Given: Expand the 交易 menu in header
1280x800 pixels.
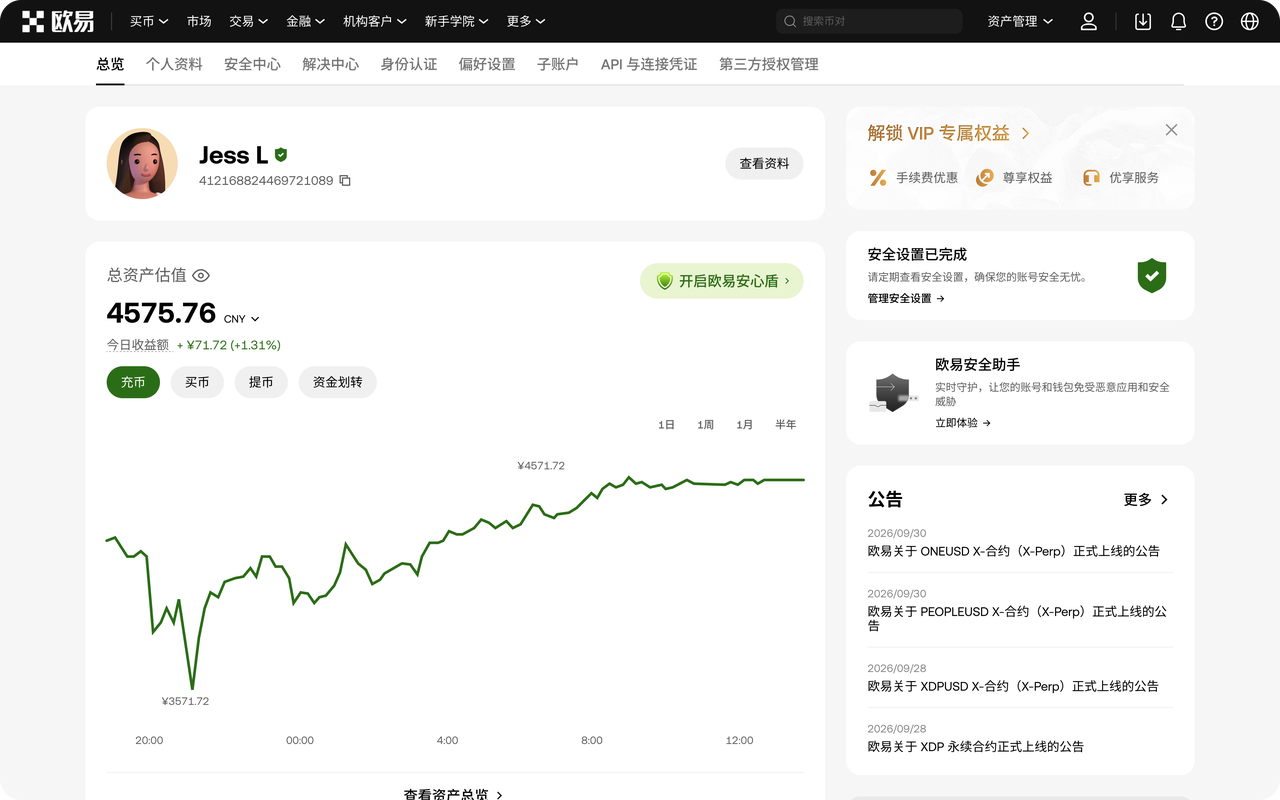Looking at the screenshot, I should [x=248, y=21].
